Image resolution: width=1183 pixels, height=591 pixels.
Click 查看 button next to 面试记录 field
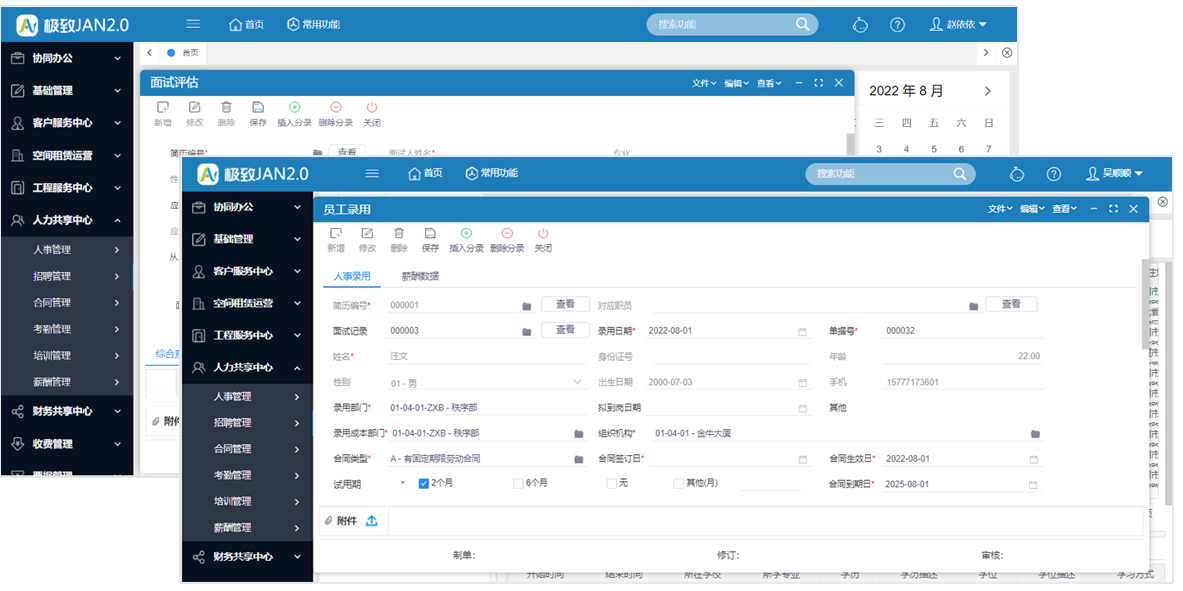coord(565,330)
